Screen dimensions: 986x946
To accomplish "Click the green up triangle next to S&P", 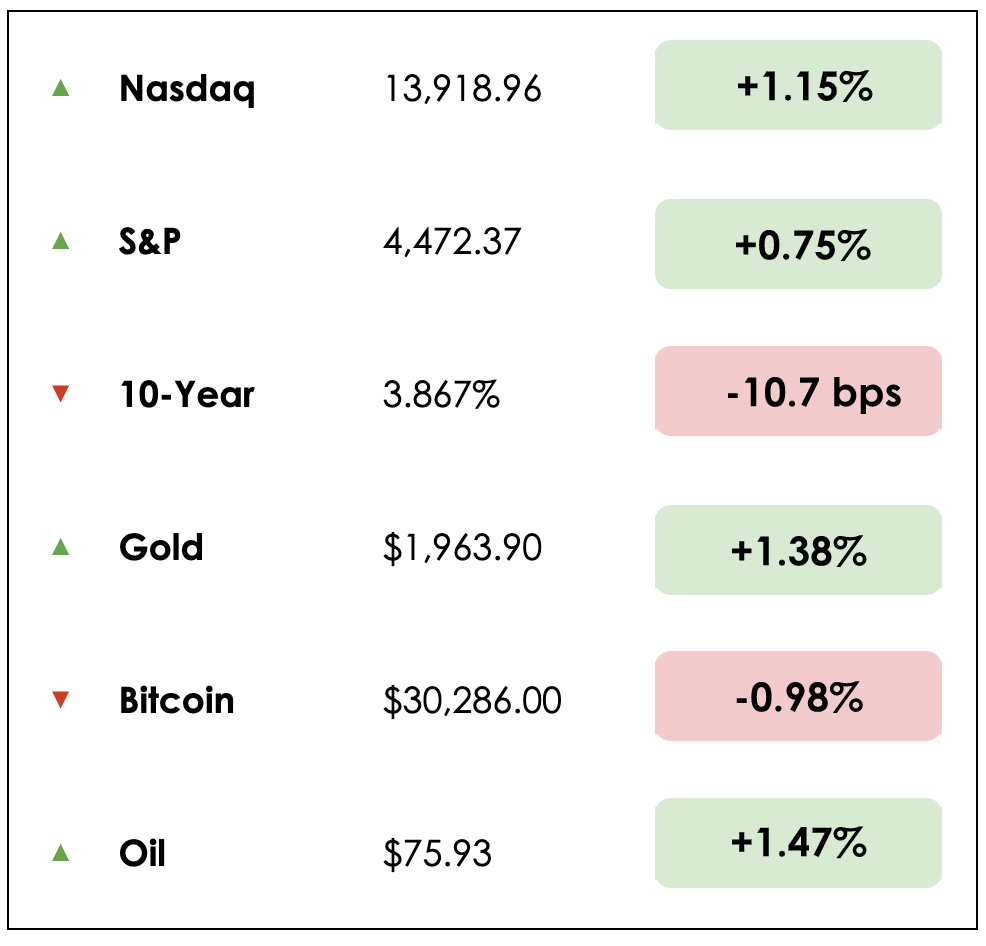I will click(60, 241).
